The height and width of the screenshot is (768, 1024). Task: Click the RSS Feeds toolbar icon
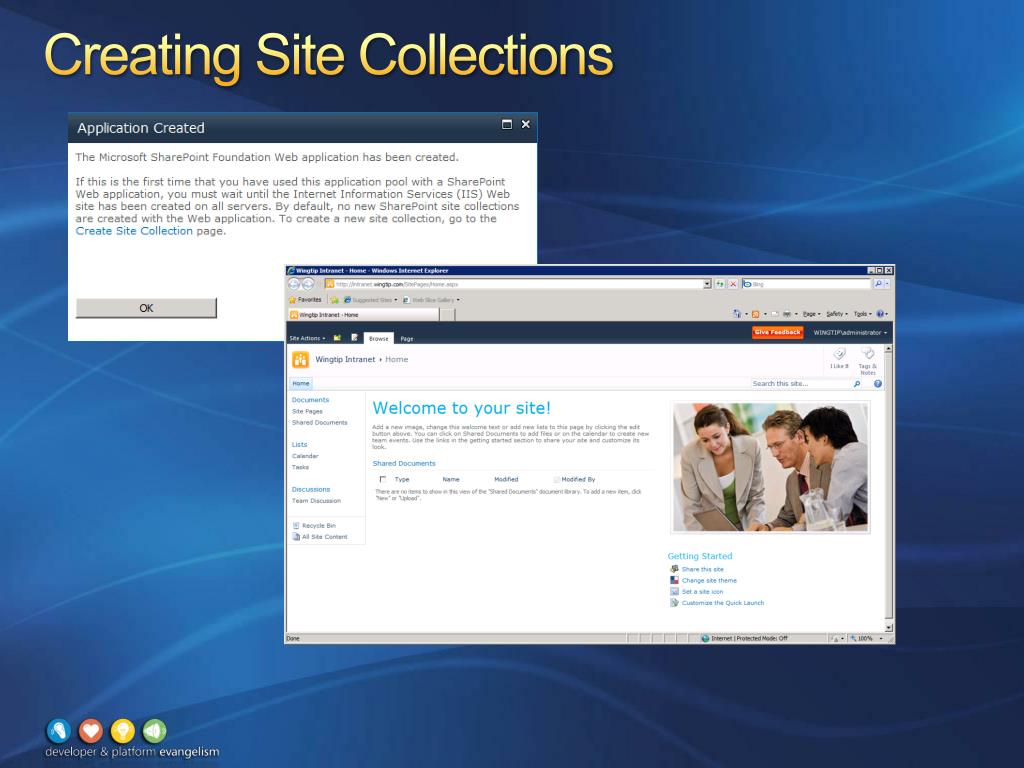coord(756,314)
